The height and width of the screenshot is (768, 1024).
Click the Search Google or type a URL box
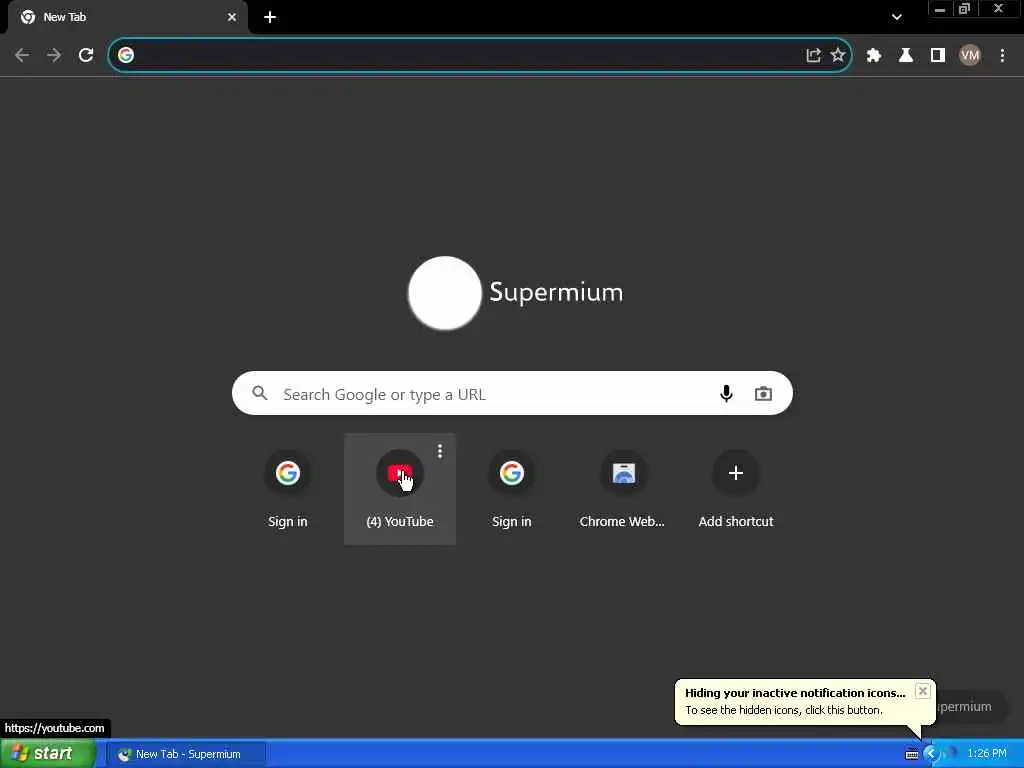tap(512, 393)
